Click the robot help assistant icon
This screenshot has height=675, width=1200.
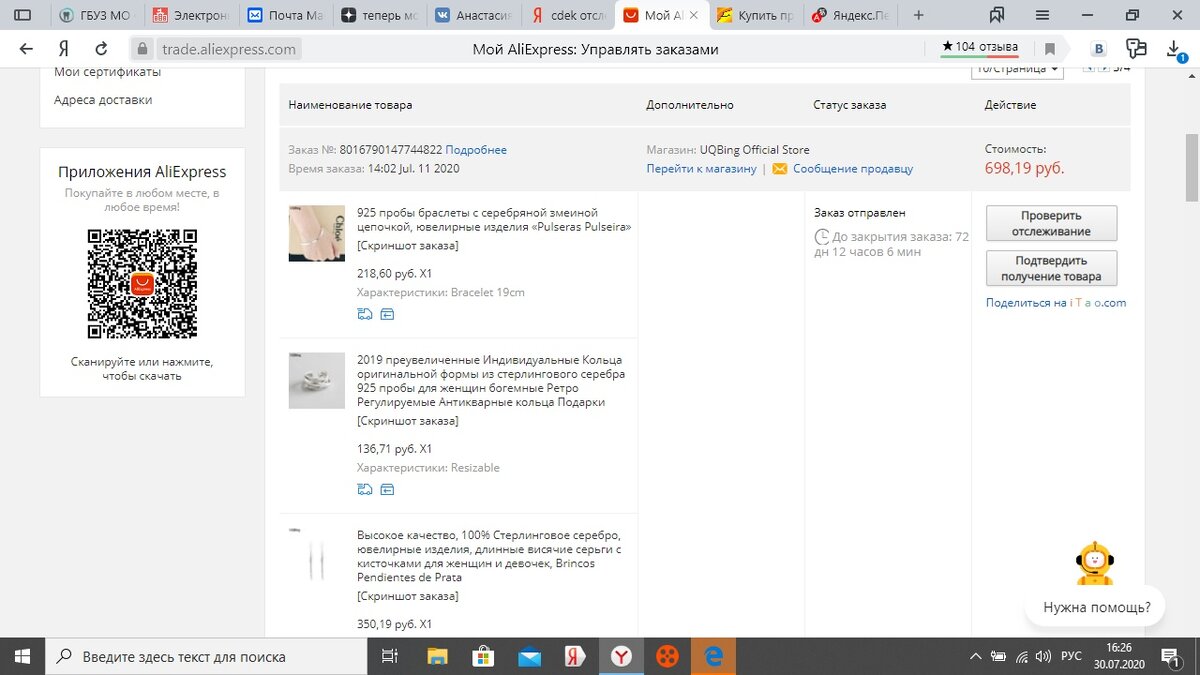[1095, 563]
